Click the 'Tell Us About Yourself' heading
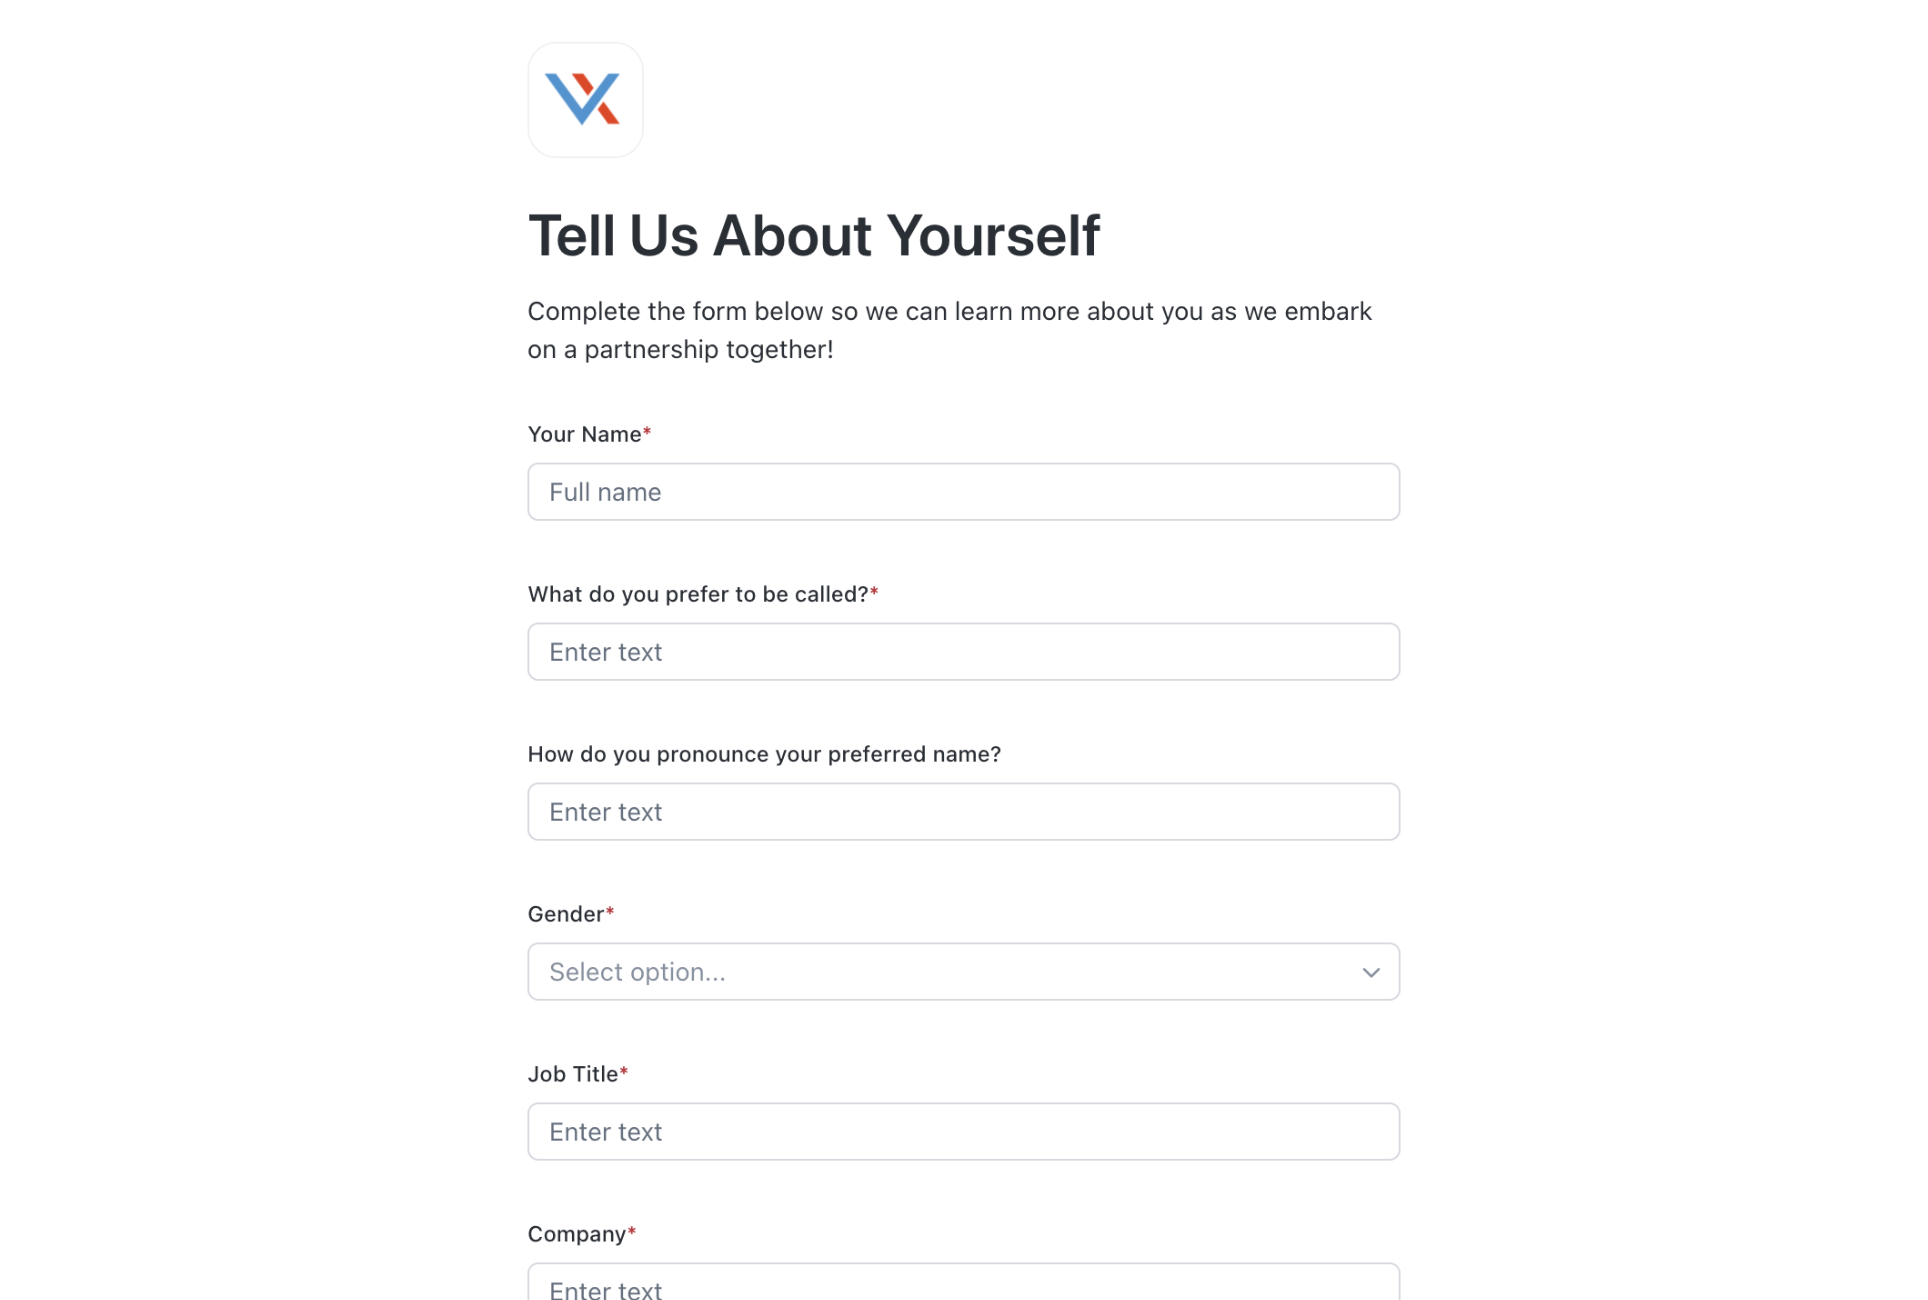Viewport: 1928px width, 1300px height. click(813, 236)
